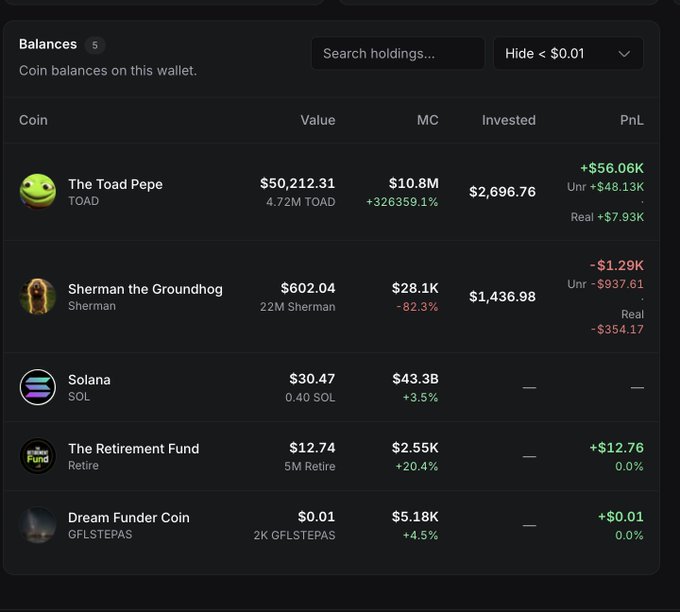The width and height of the screenshot is (680, 612).
Task: Click 22M Sherman holding amount
Action: point(298,307)
